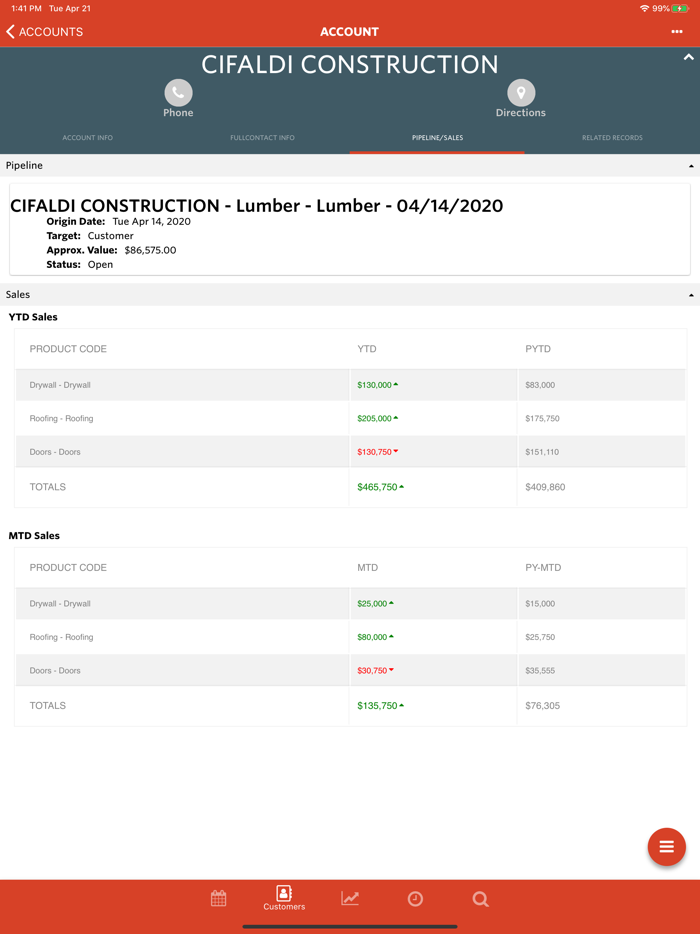Screen dimensions: 700x934
Task: Collapse the Pipeline section arrow
Action: tap(691, 166)
